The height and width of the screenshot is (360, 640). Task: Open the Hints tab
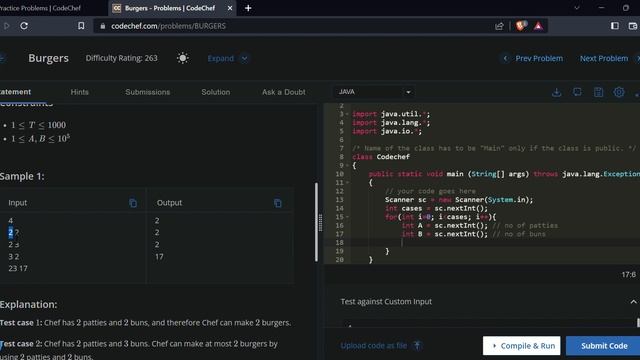point(80,92)
